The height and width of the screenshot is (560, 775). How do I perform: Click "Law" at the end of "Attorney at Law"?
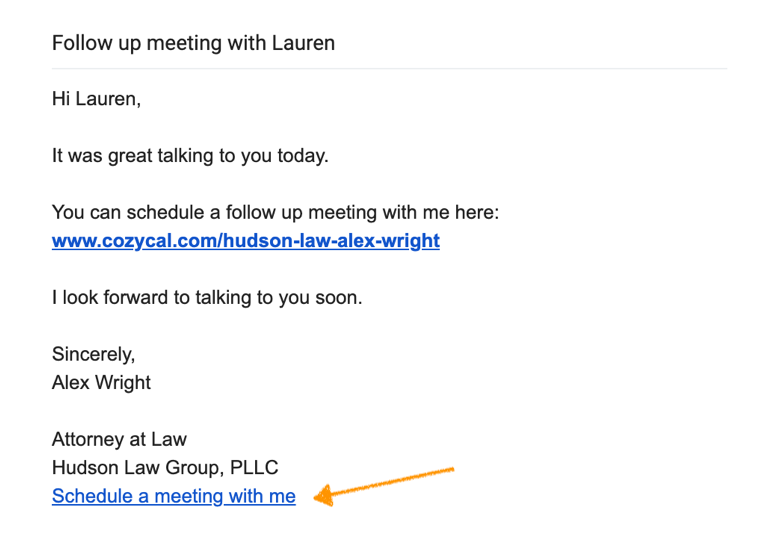170,439
